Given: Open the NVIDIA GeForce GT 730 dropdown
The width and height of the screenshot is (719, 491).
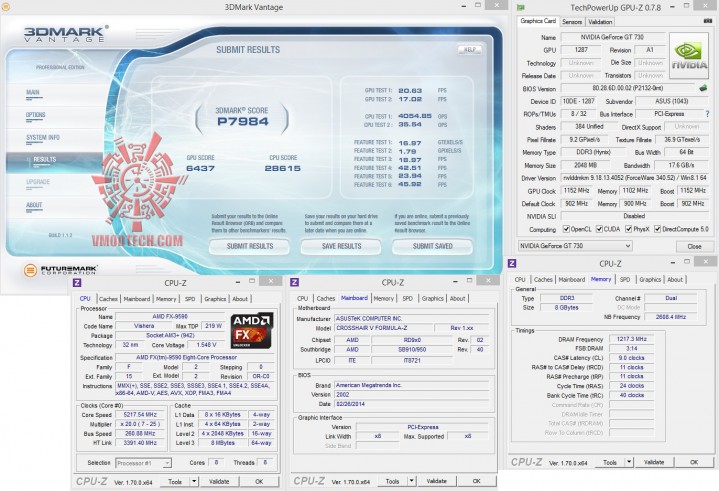Looking at the screenshot, I should point(575,246).
